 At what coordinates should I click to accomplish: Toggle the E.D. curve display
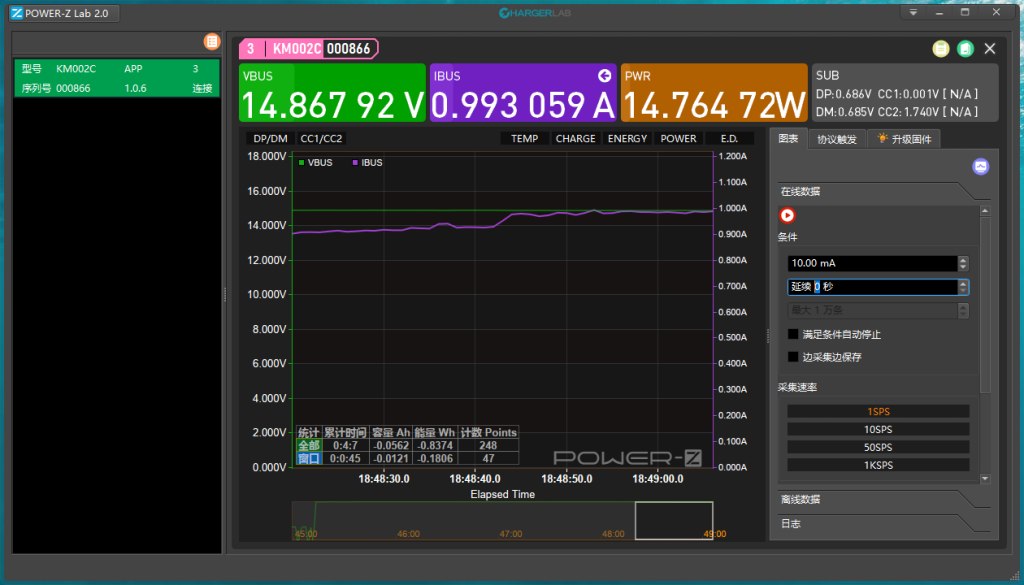click(729, 138)
